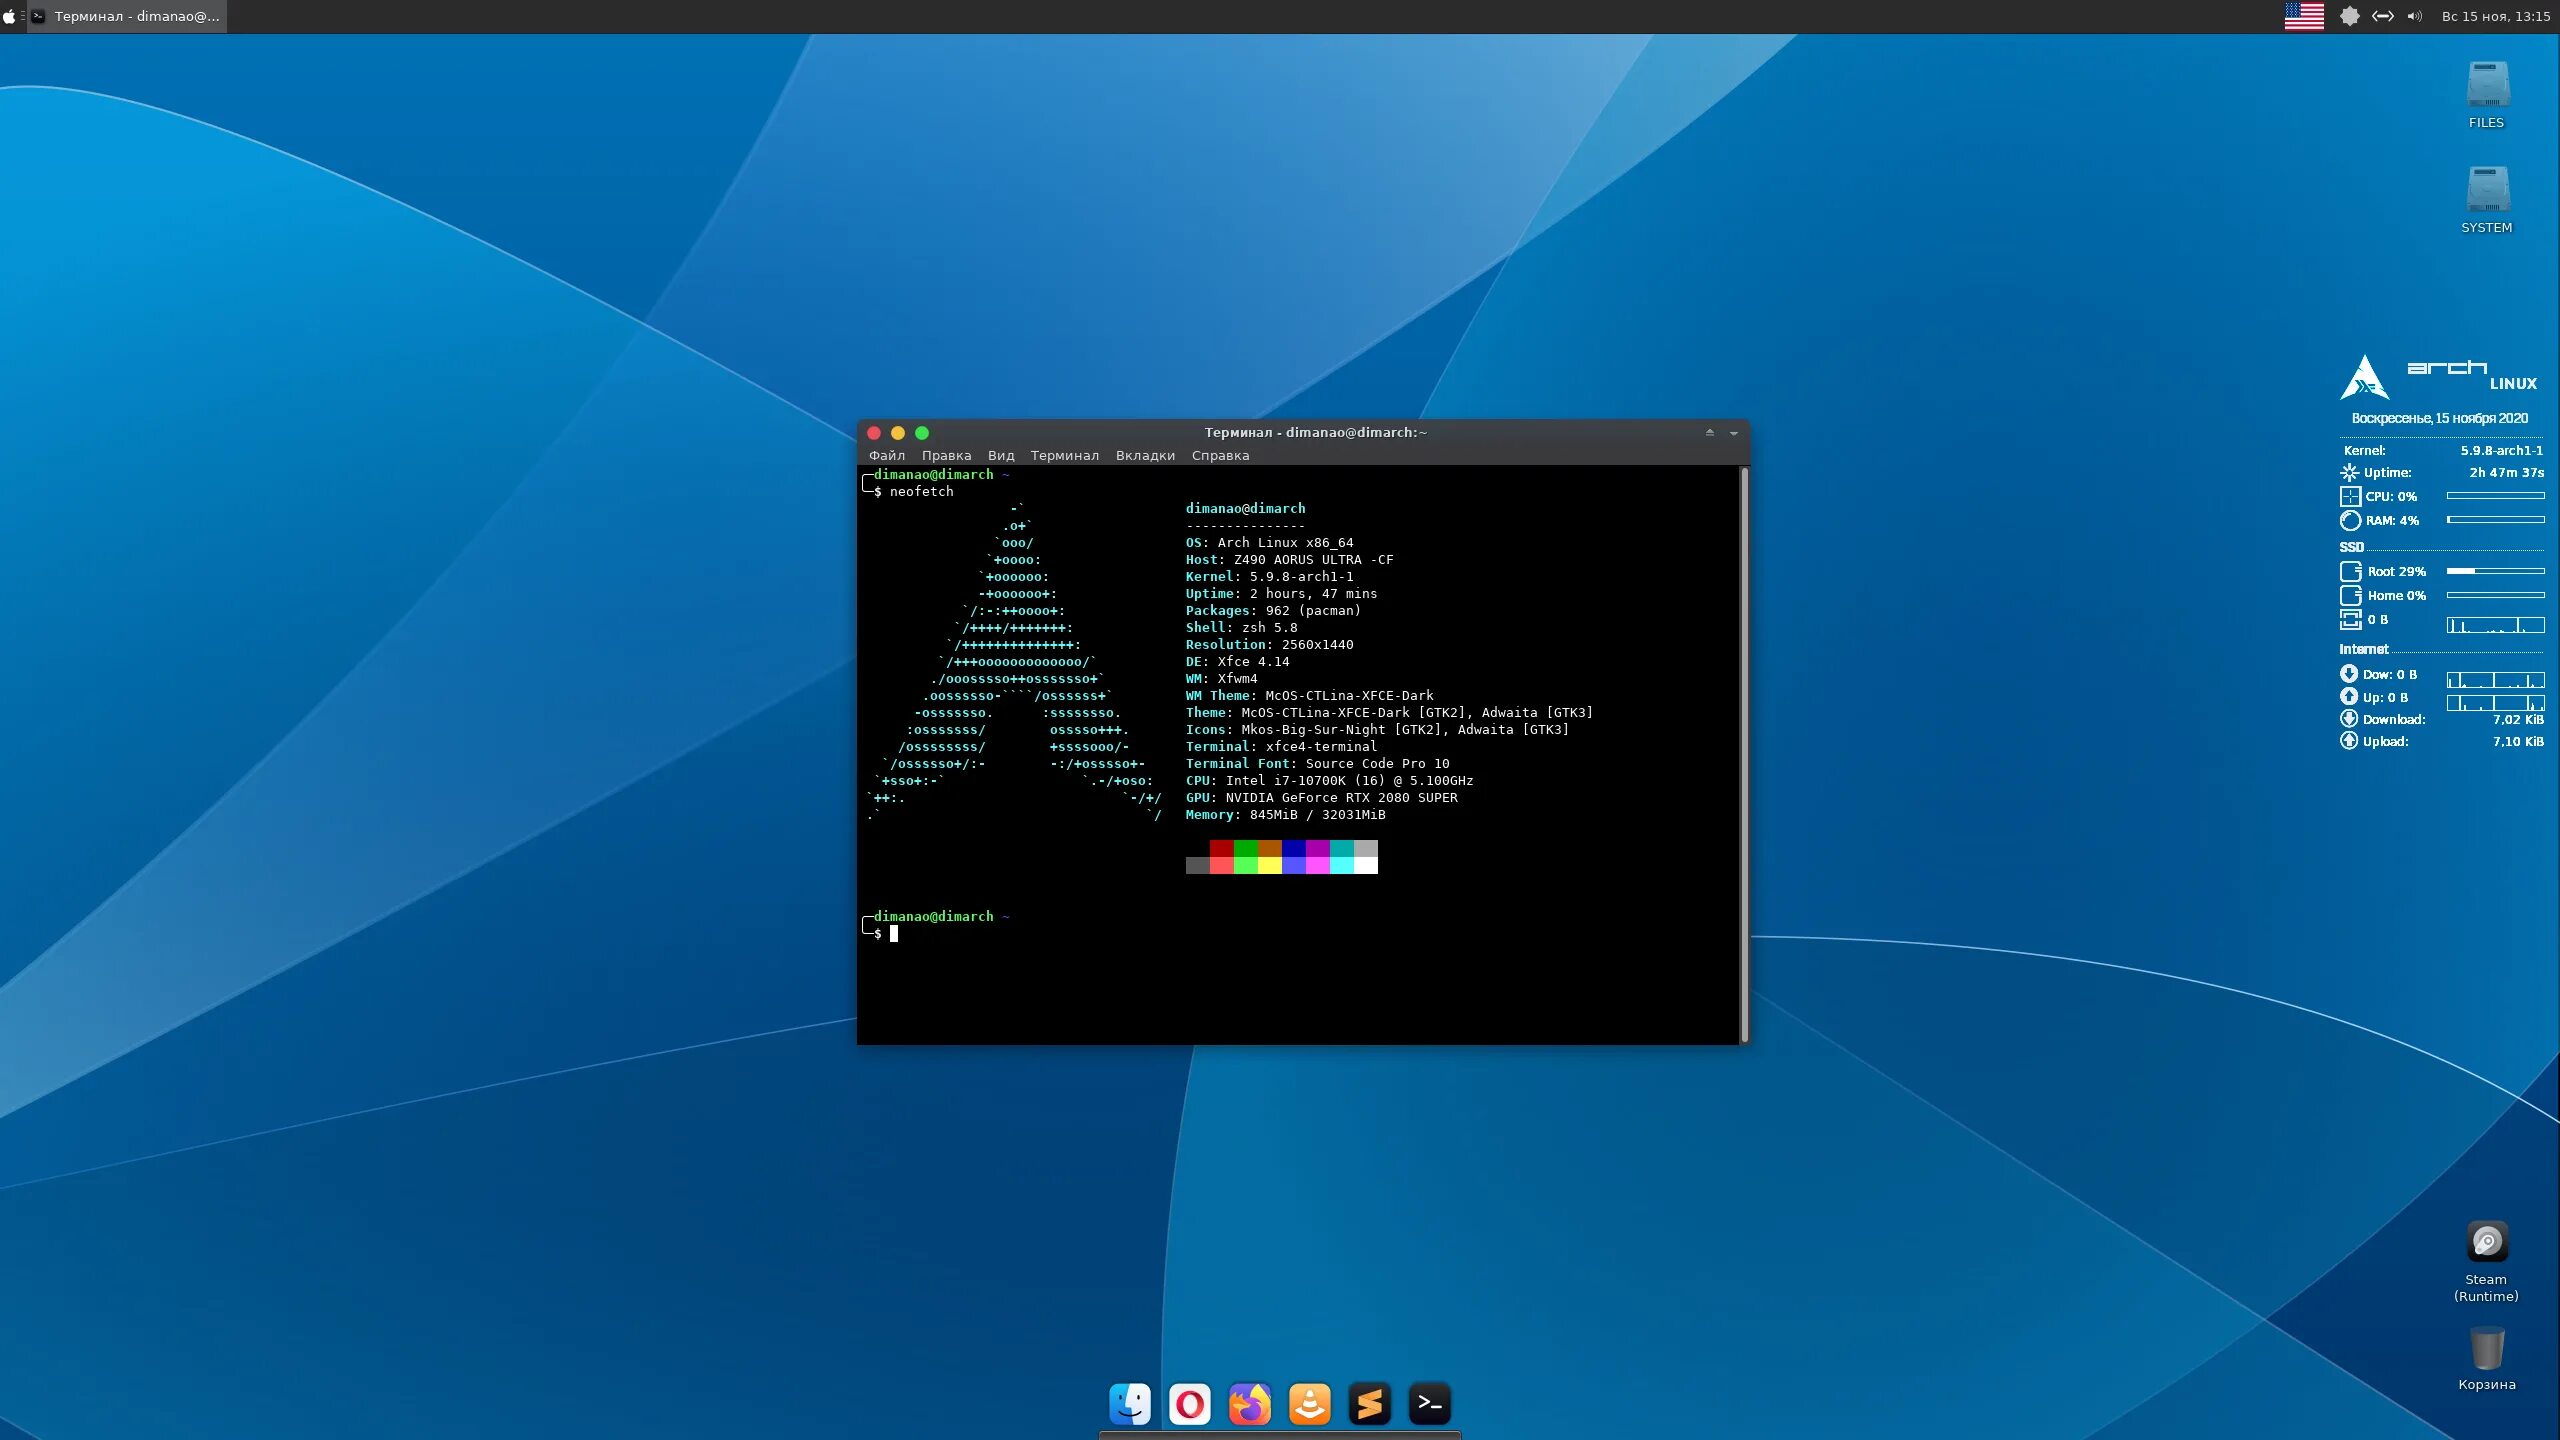
Task: Click 'Memory: 845MiB / 32031MiB' line
Action: point(1285,814)
